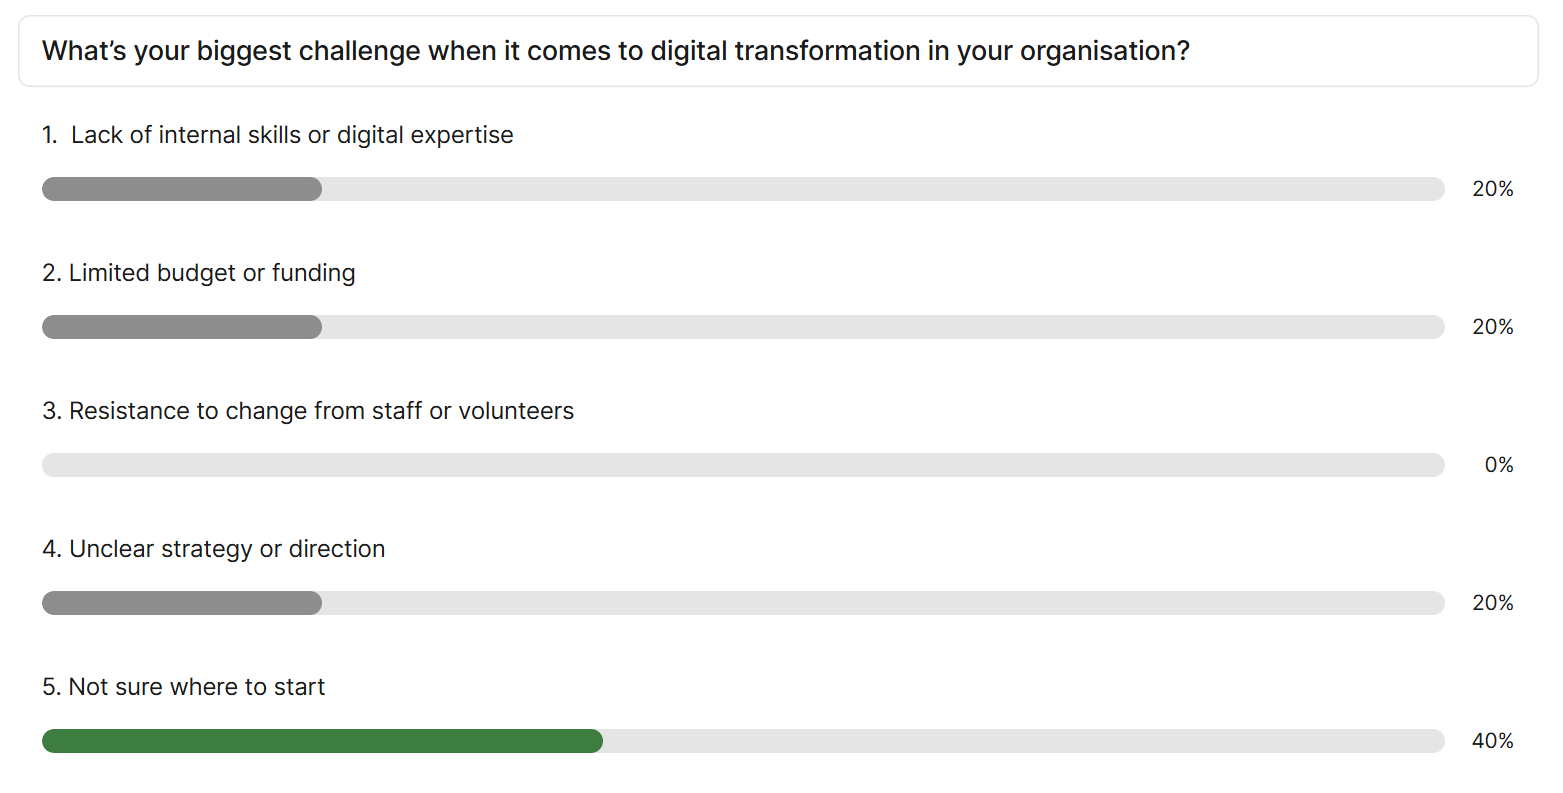Click the 0% result label

[1499, 465]
